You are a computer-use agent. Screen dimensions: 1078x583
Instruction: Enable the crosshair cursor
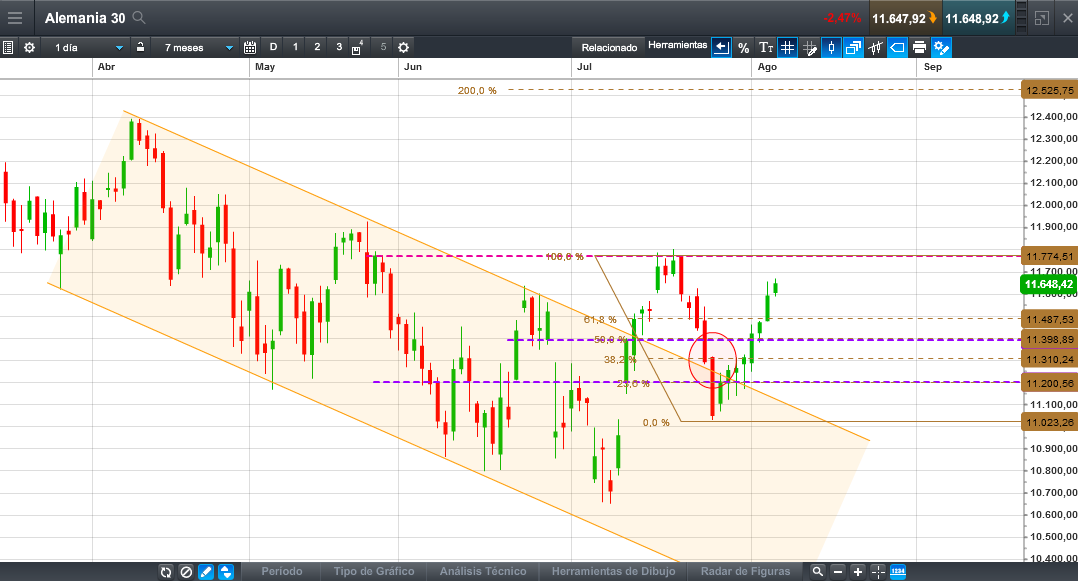coord(878,572)
